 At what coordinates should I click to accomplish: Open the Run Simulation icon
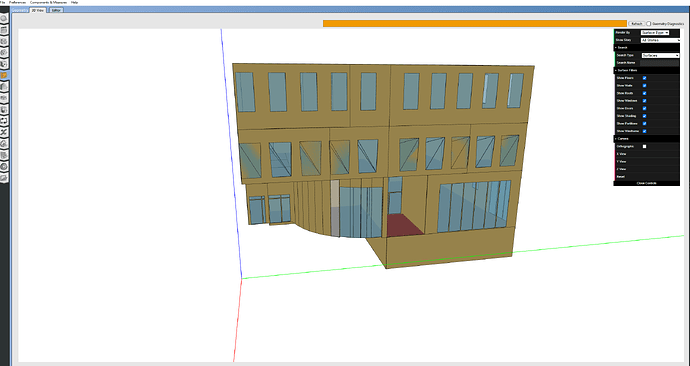(4, 167)
